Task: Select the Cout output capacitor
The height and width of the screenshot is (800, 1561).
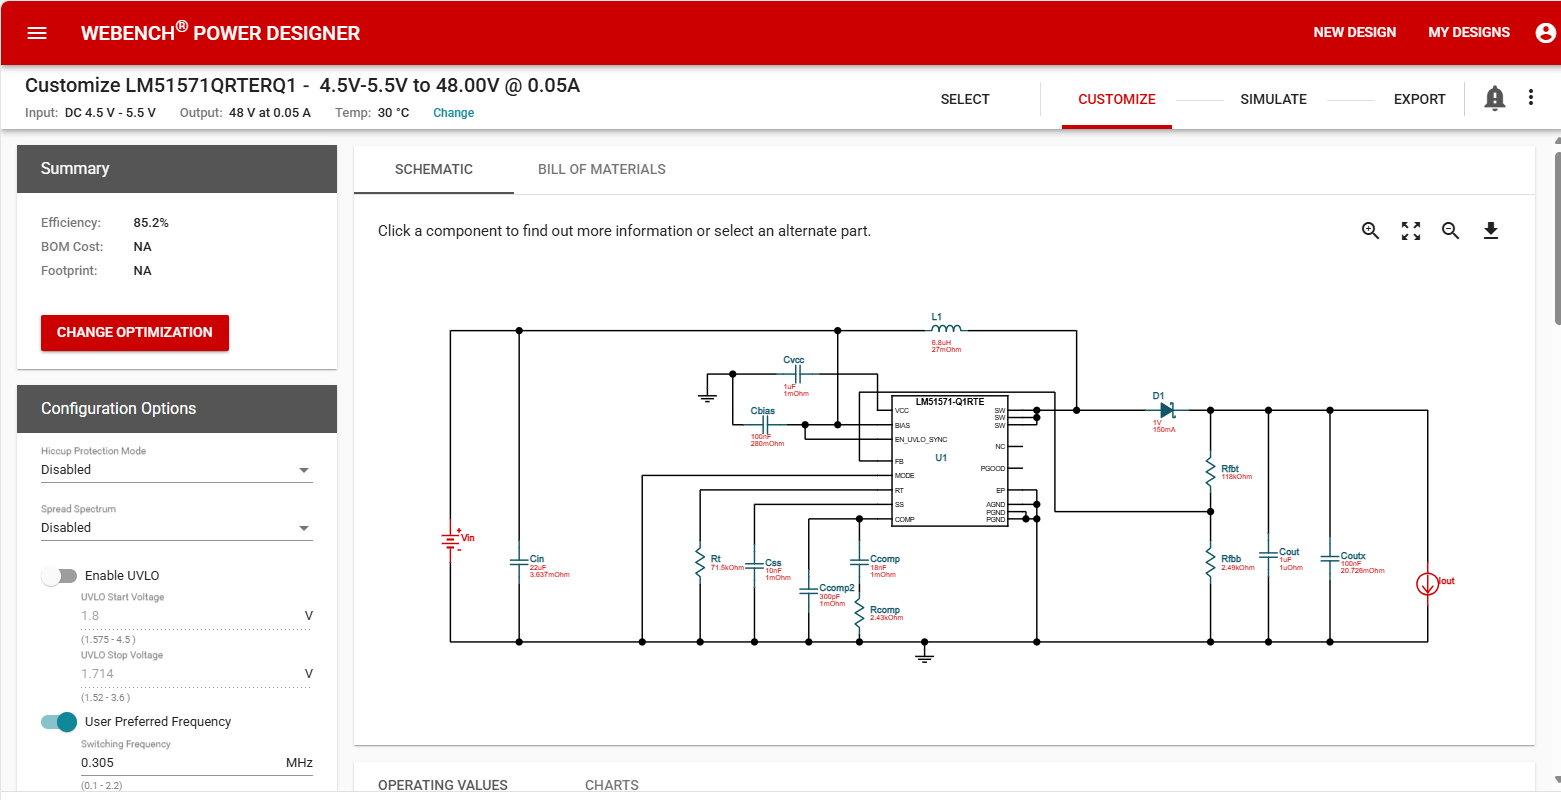Action: pyautogui.click(x=1269, y=556)
